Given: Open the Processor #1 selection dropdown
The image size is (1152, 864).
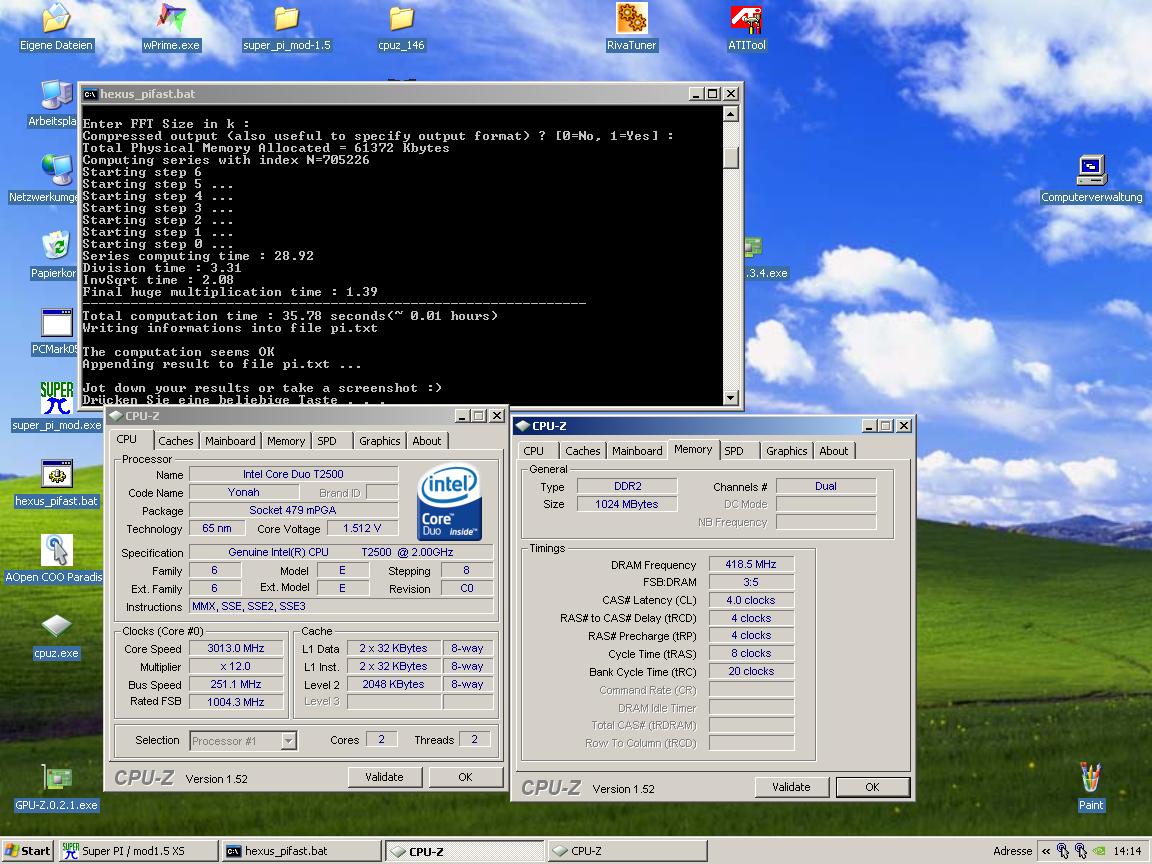Looking at the screenshot, I should pos(289,741).
